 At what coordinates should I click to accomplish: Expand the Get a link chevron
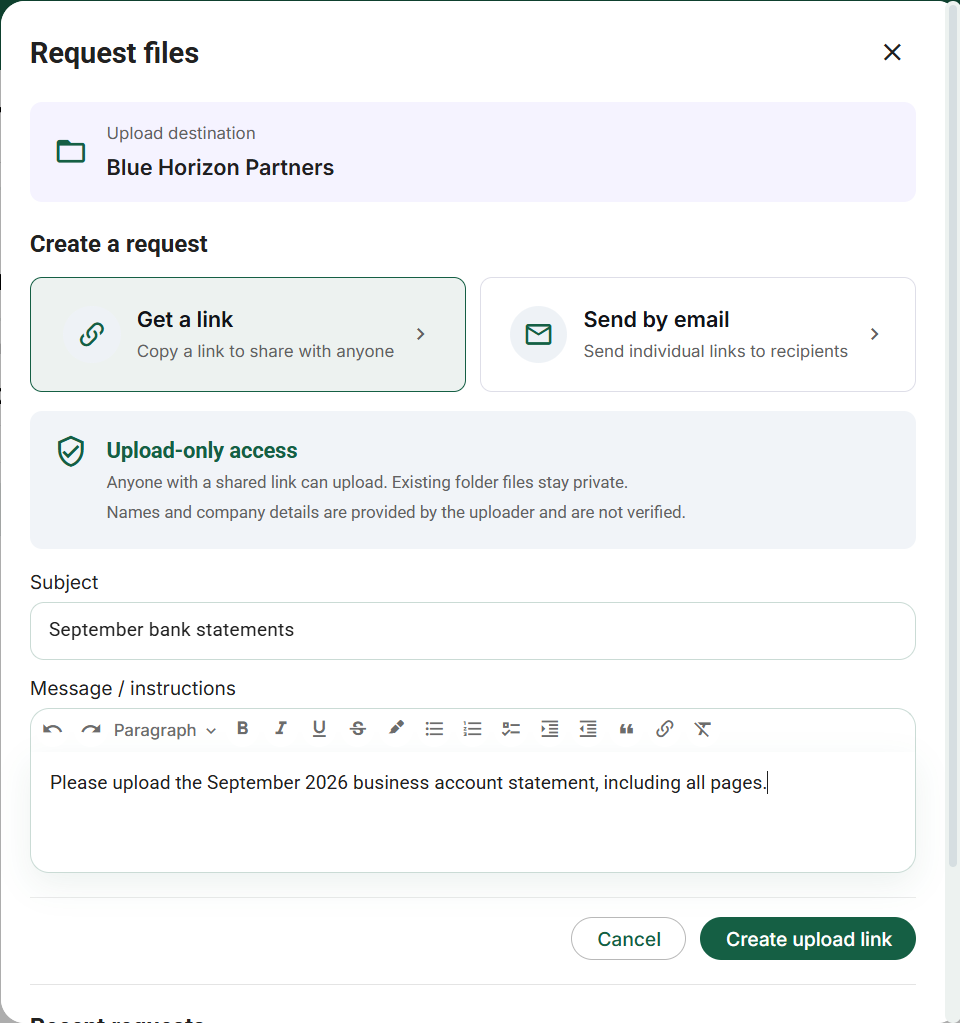[420, 334]
